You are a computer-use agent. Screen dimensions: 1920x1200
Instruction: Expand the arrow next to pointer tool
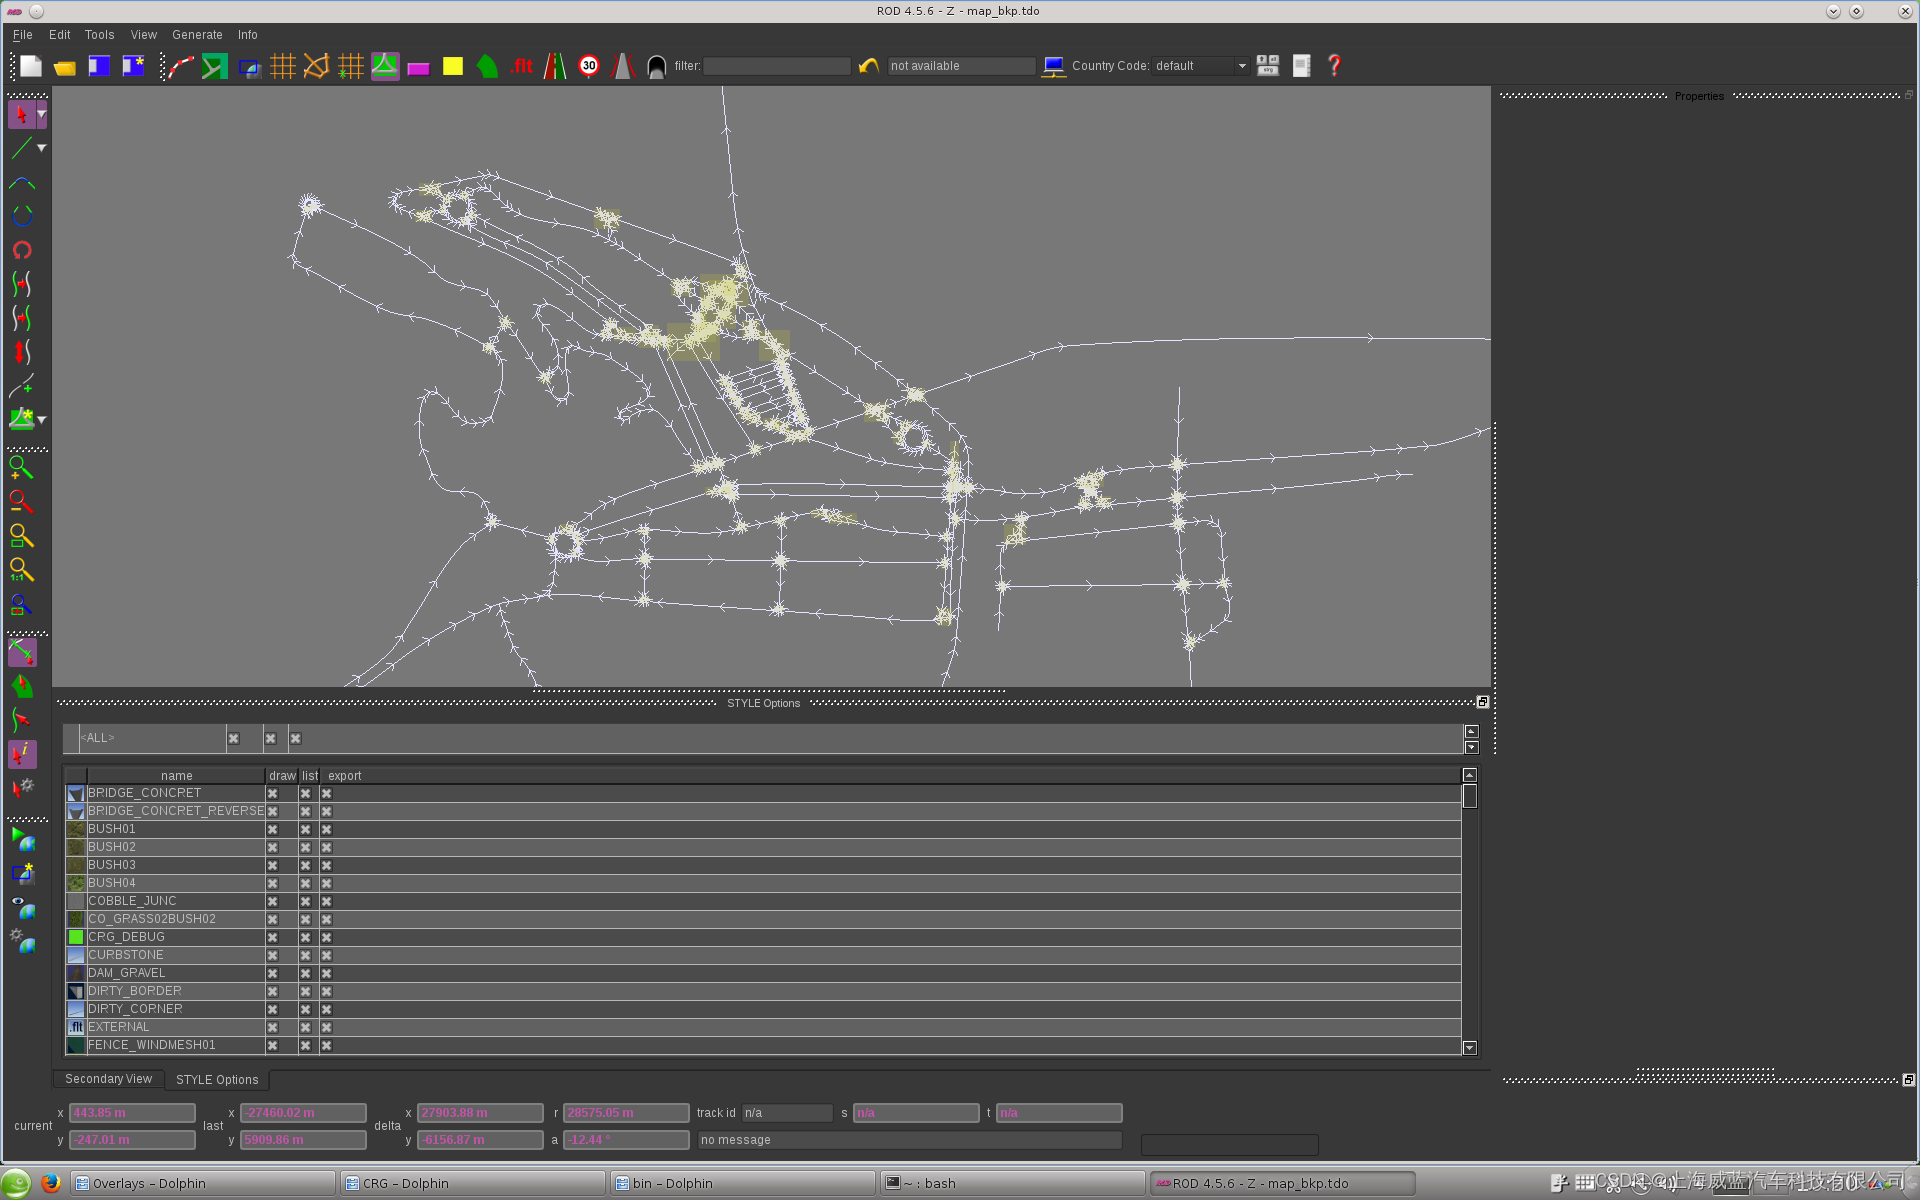42,115
